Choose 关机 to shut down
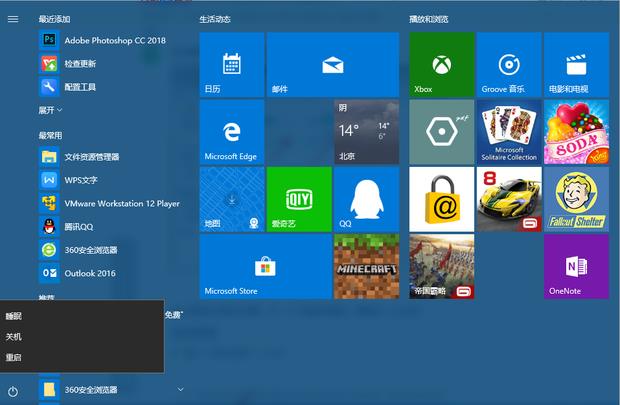 click(14, 337)
